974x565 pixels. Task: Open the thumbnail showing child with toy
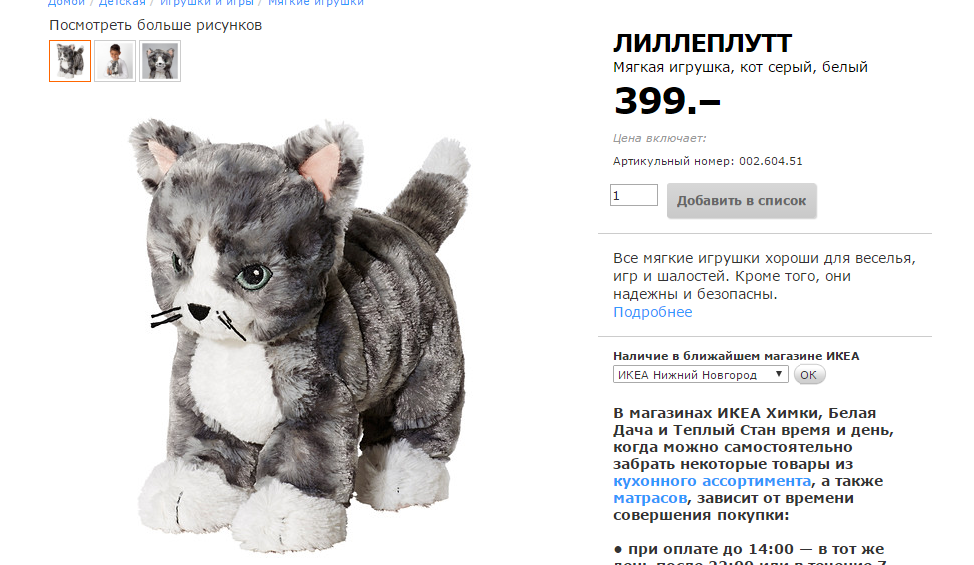click(115, 61)
